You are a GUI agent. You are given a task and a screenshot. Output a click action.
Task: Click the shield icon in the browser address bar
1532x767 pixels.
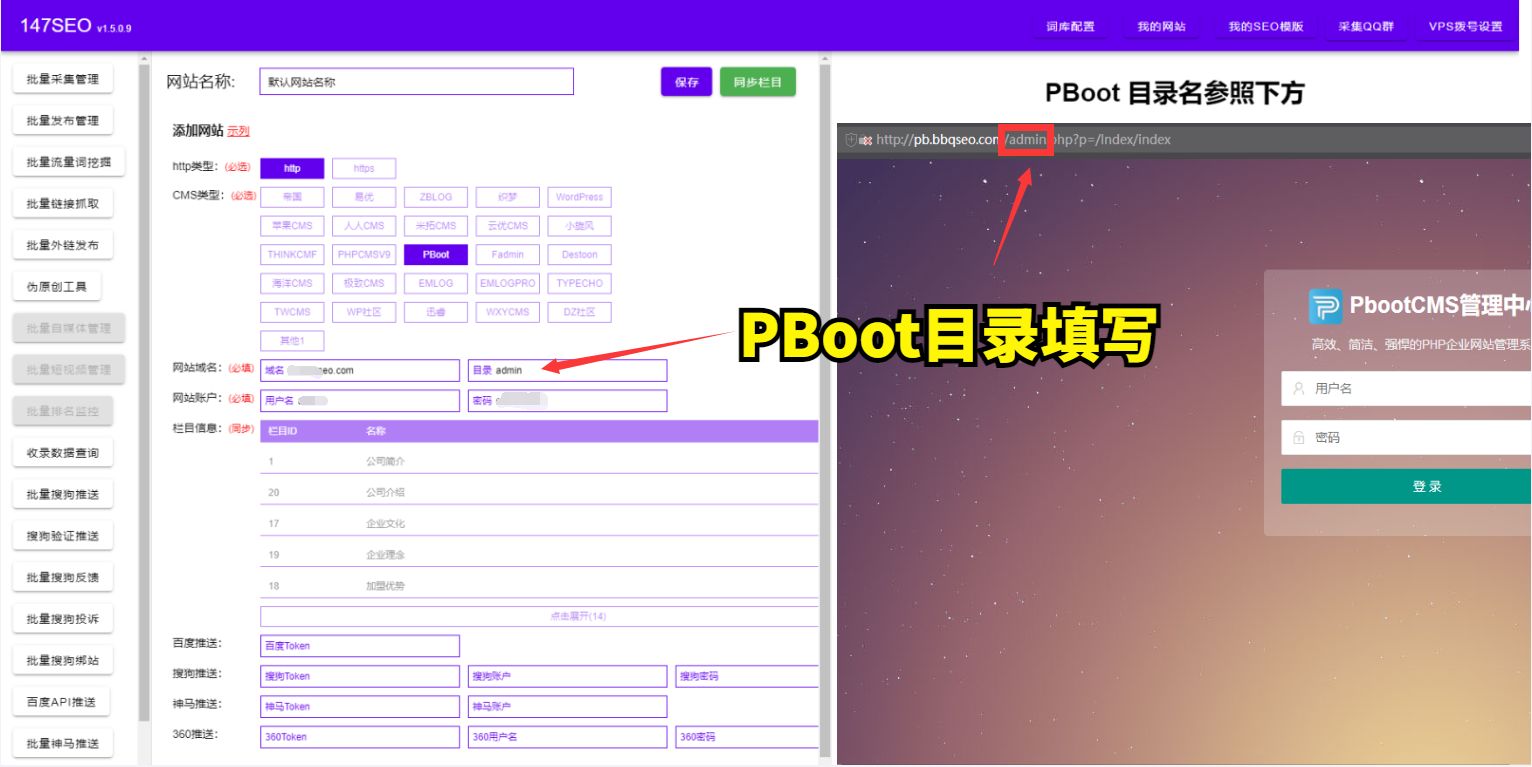coord(851,140)
